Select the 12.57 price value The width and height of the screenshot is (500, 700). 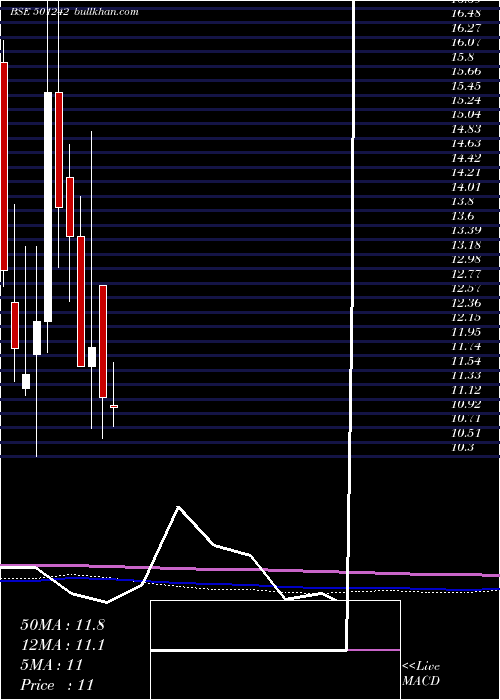(466, 288)
